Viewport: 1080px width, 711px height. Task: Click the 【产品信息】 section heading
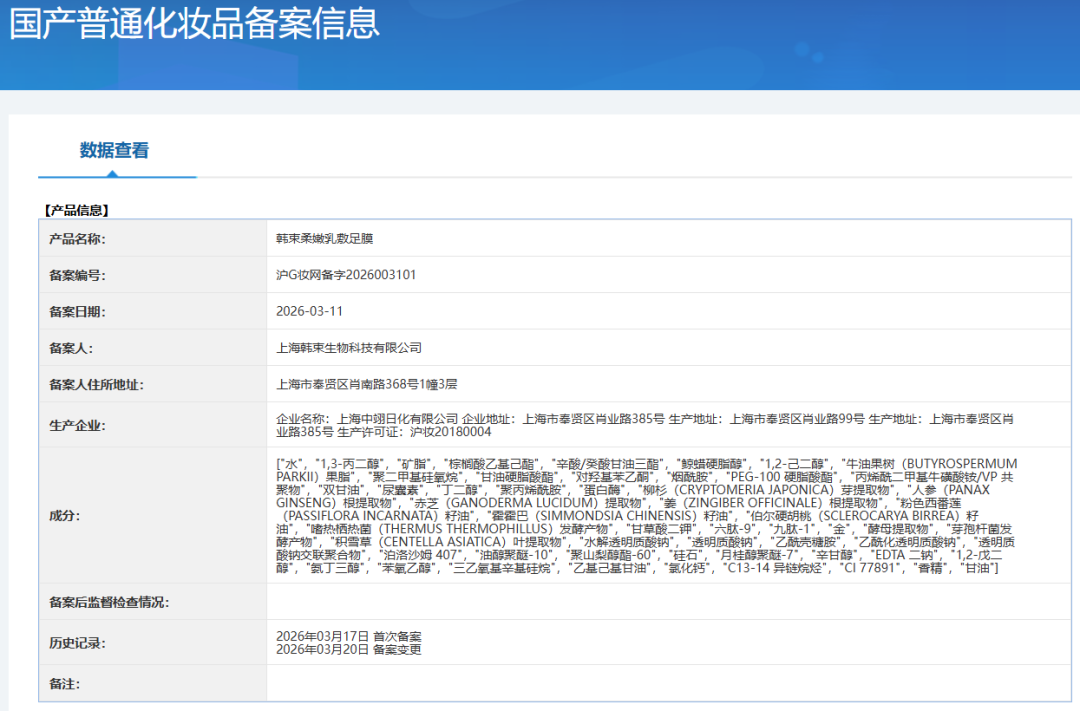click(76, 210)
